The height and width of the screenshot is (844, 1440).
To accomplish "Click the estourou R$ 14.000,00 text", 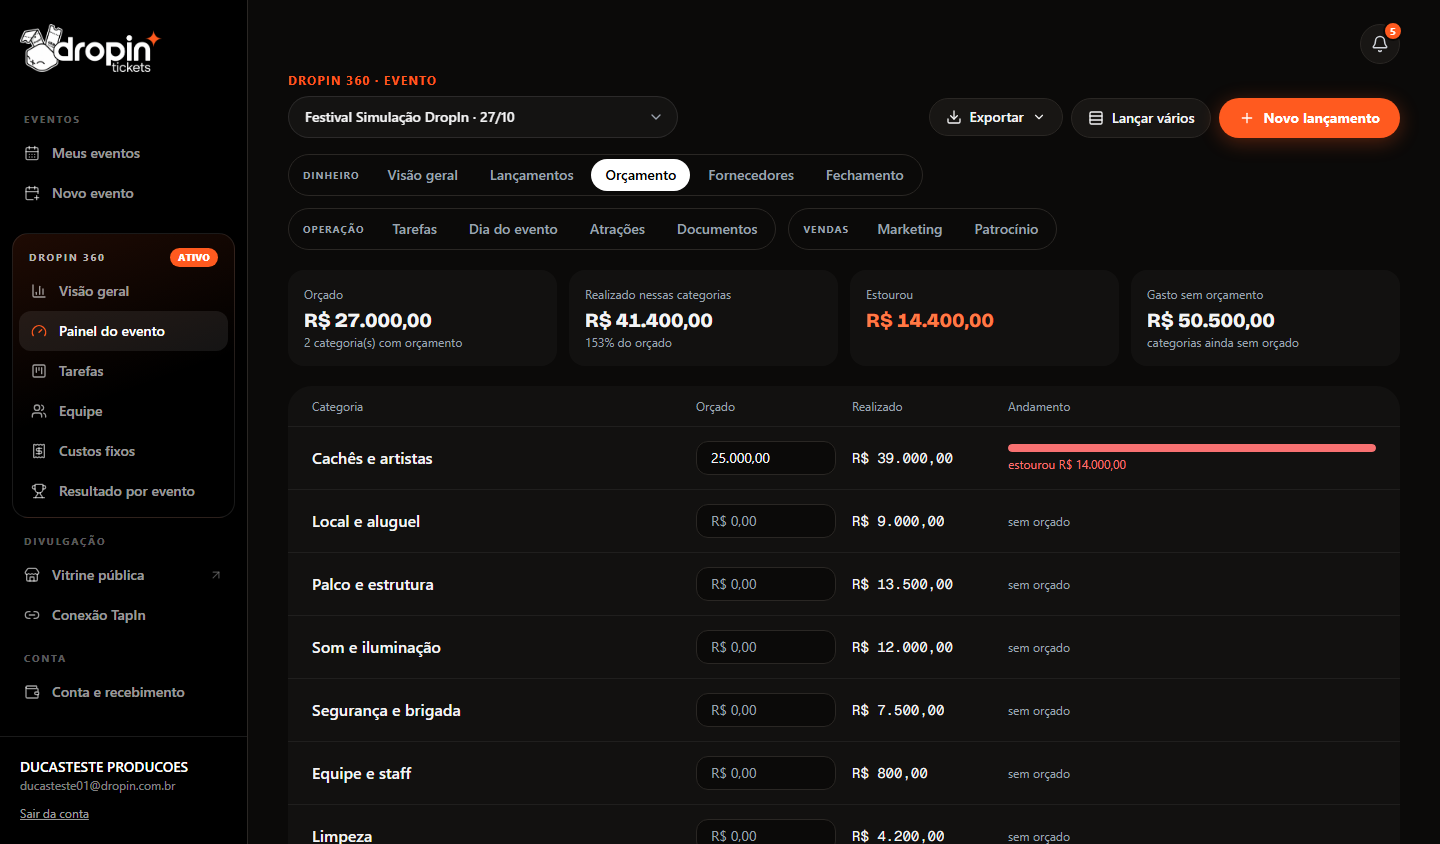I will click(x=1067, y=465).
